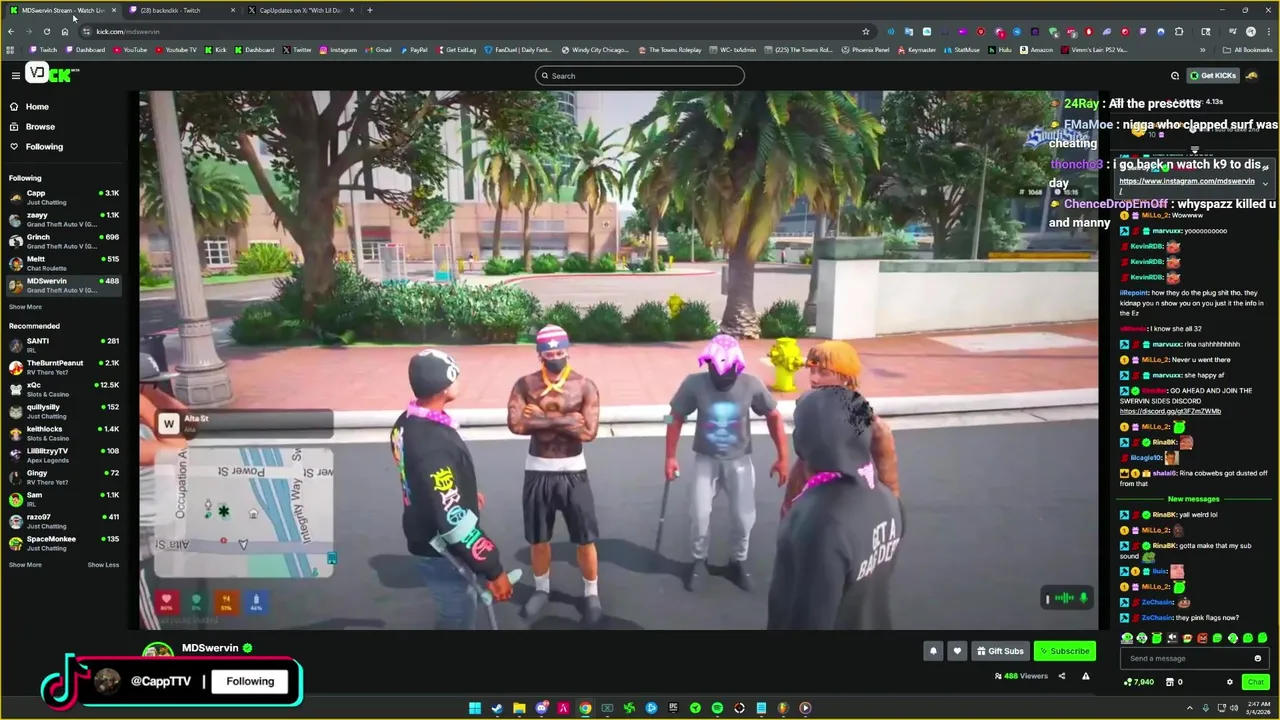1280x720 pixels.
Task: Open recommended channel SANTI
Action: pos(64,345)
